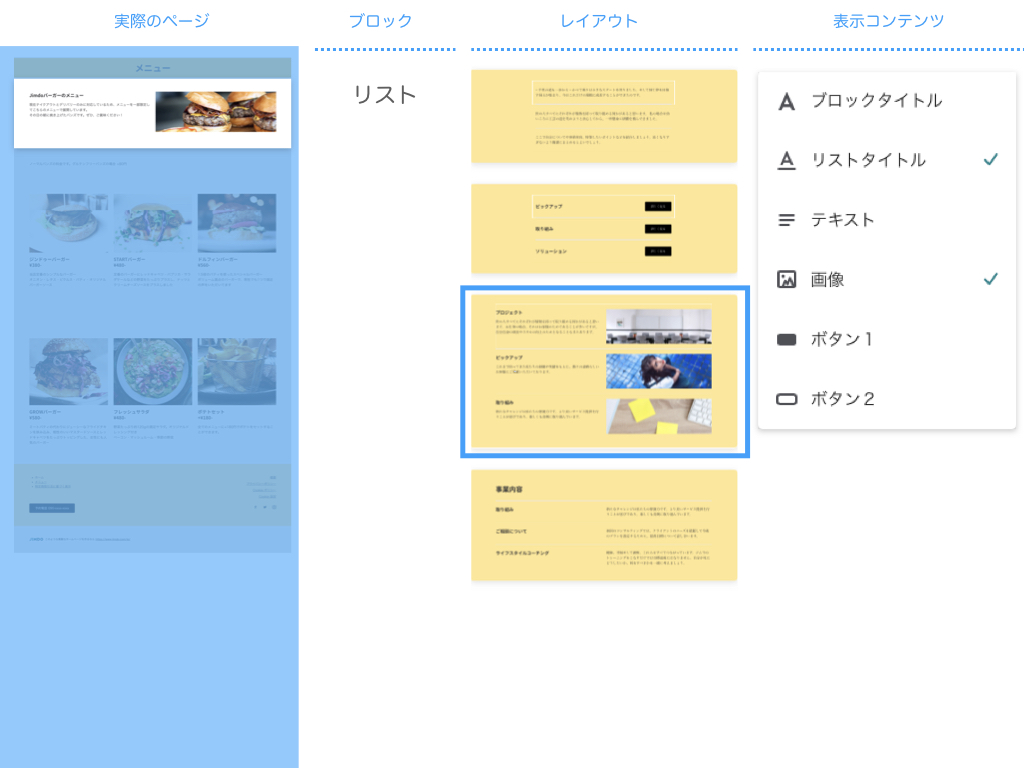
Task: Open the レイアウト column header
Action: point(599,21)
